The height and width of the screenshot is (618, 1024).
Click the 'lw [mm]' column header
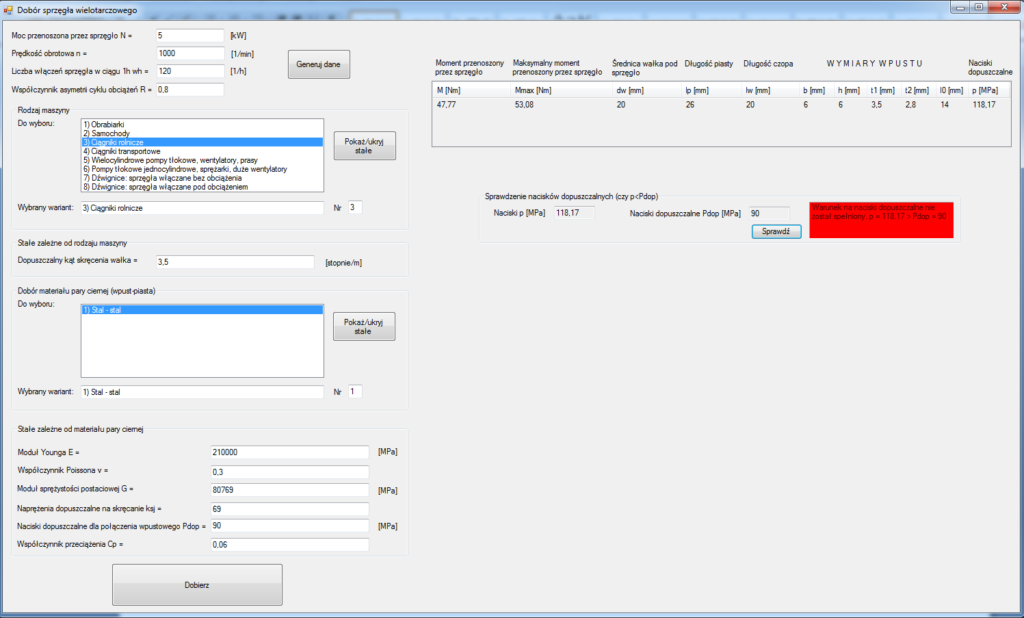tap(770, 90)
